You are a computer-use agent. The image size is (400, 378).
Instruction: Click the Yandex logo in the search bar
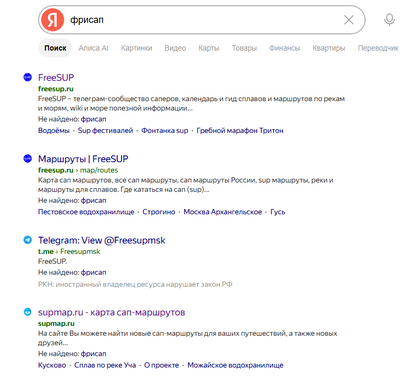[x=52, y=20]
